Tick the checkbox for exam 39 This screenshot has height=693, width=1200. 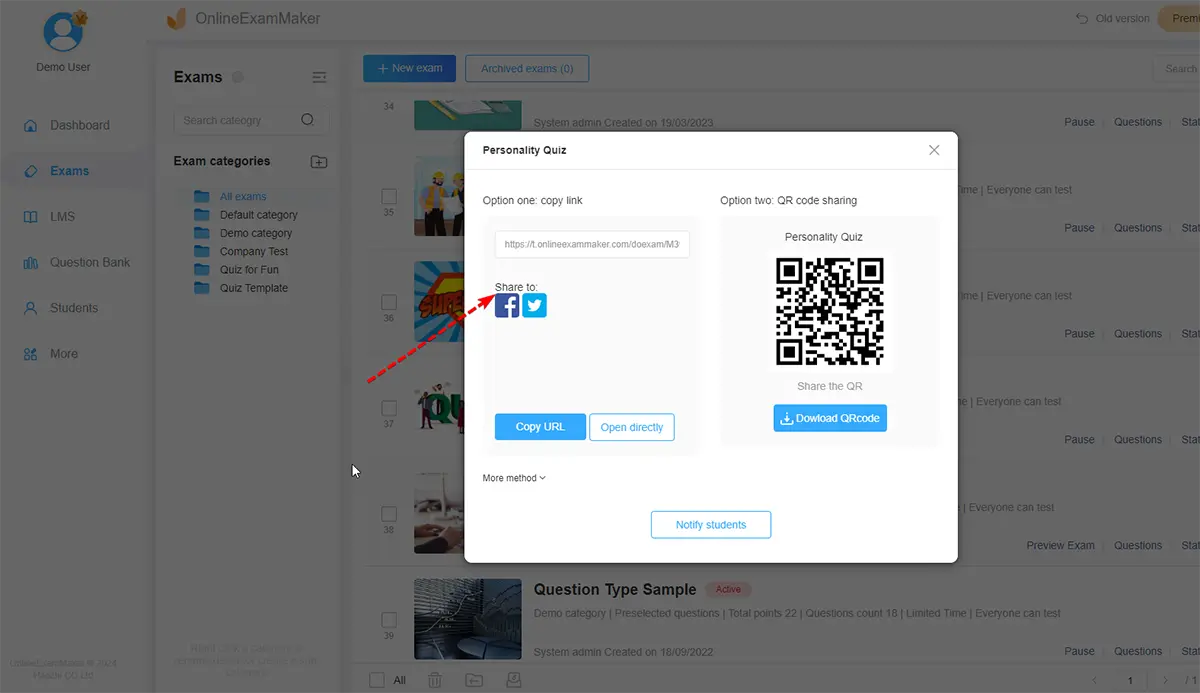[x=389, y=620]
